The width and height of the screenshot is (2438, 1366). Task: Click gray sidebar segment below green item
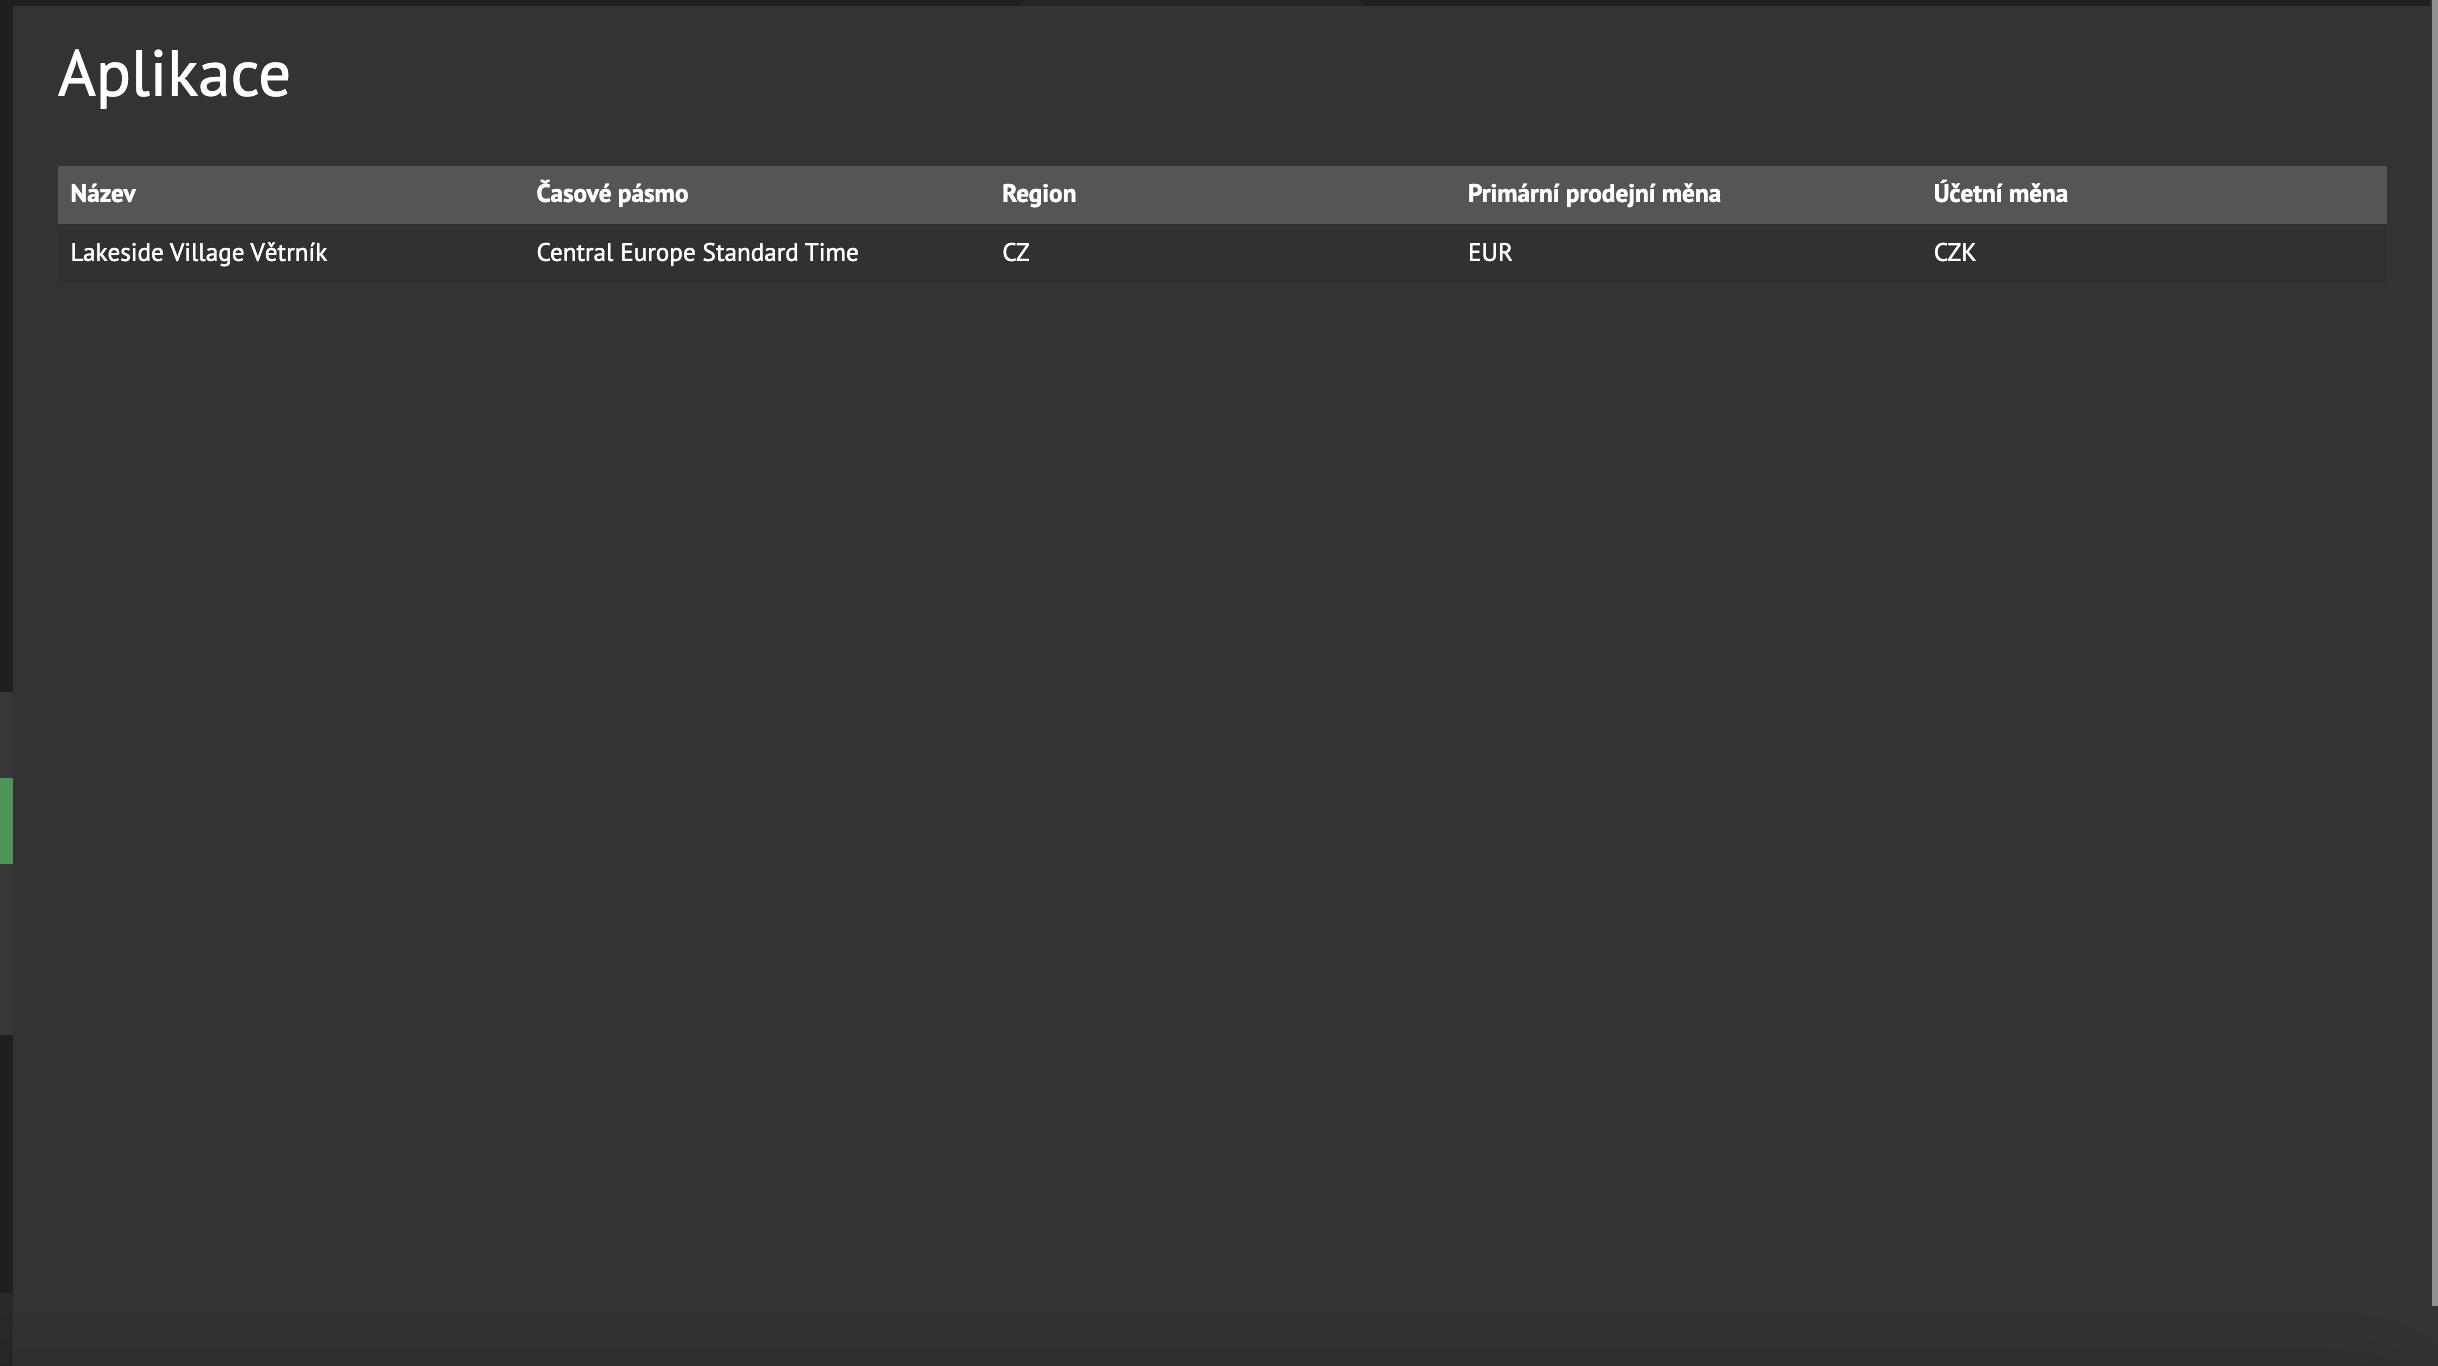click(x=6, y=948)
